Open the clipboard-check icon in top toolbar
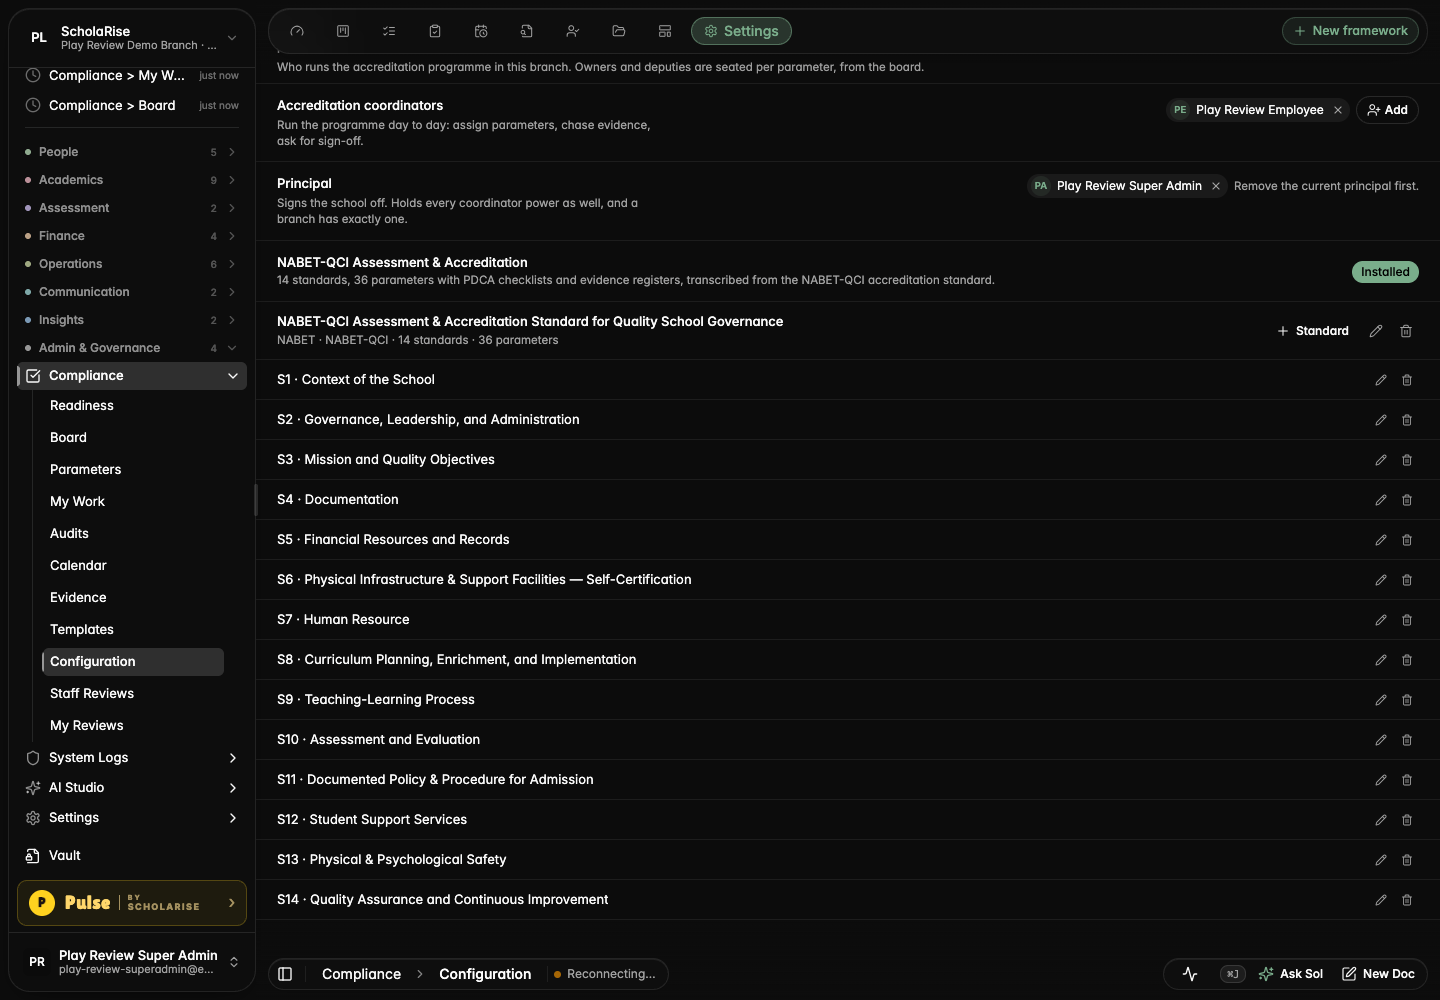The height and width of the screenshot is (1000, 1440). click(x=435, y=31)
